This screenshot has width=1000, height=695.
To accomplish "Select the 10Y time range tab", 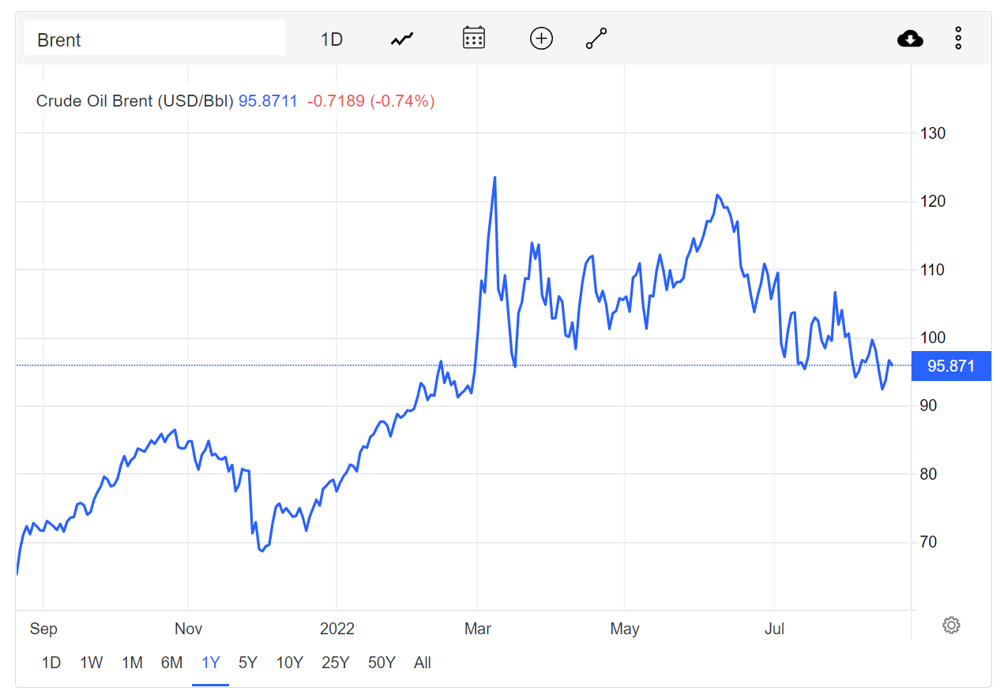I will pos(290,662).
